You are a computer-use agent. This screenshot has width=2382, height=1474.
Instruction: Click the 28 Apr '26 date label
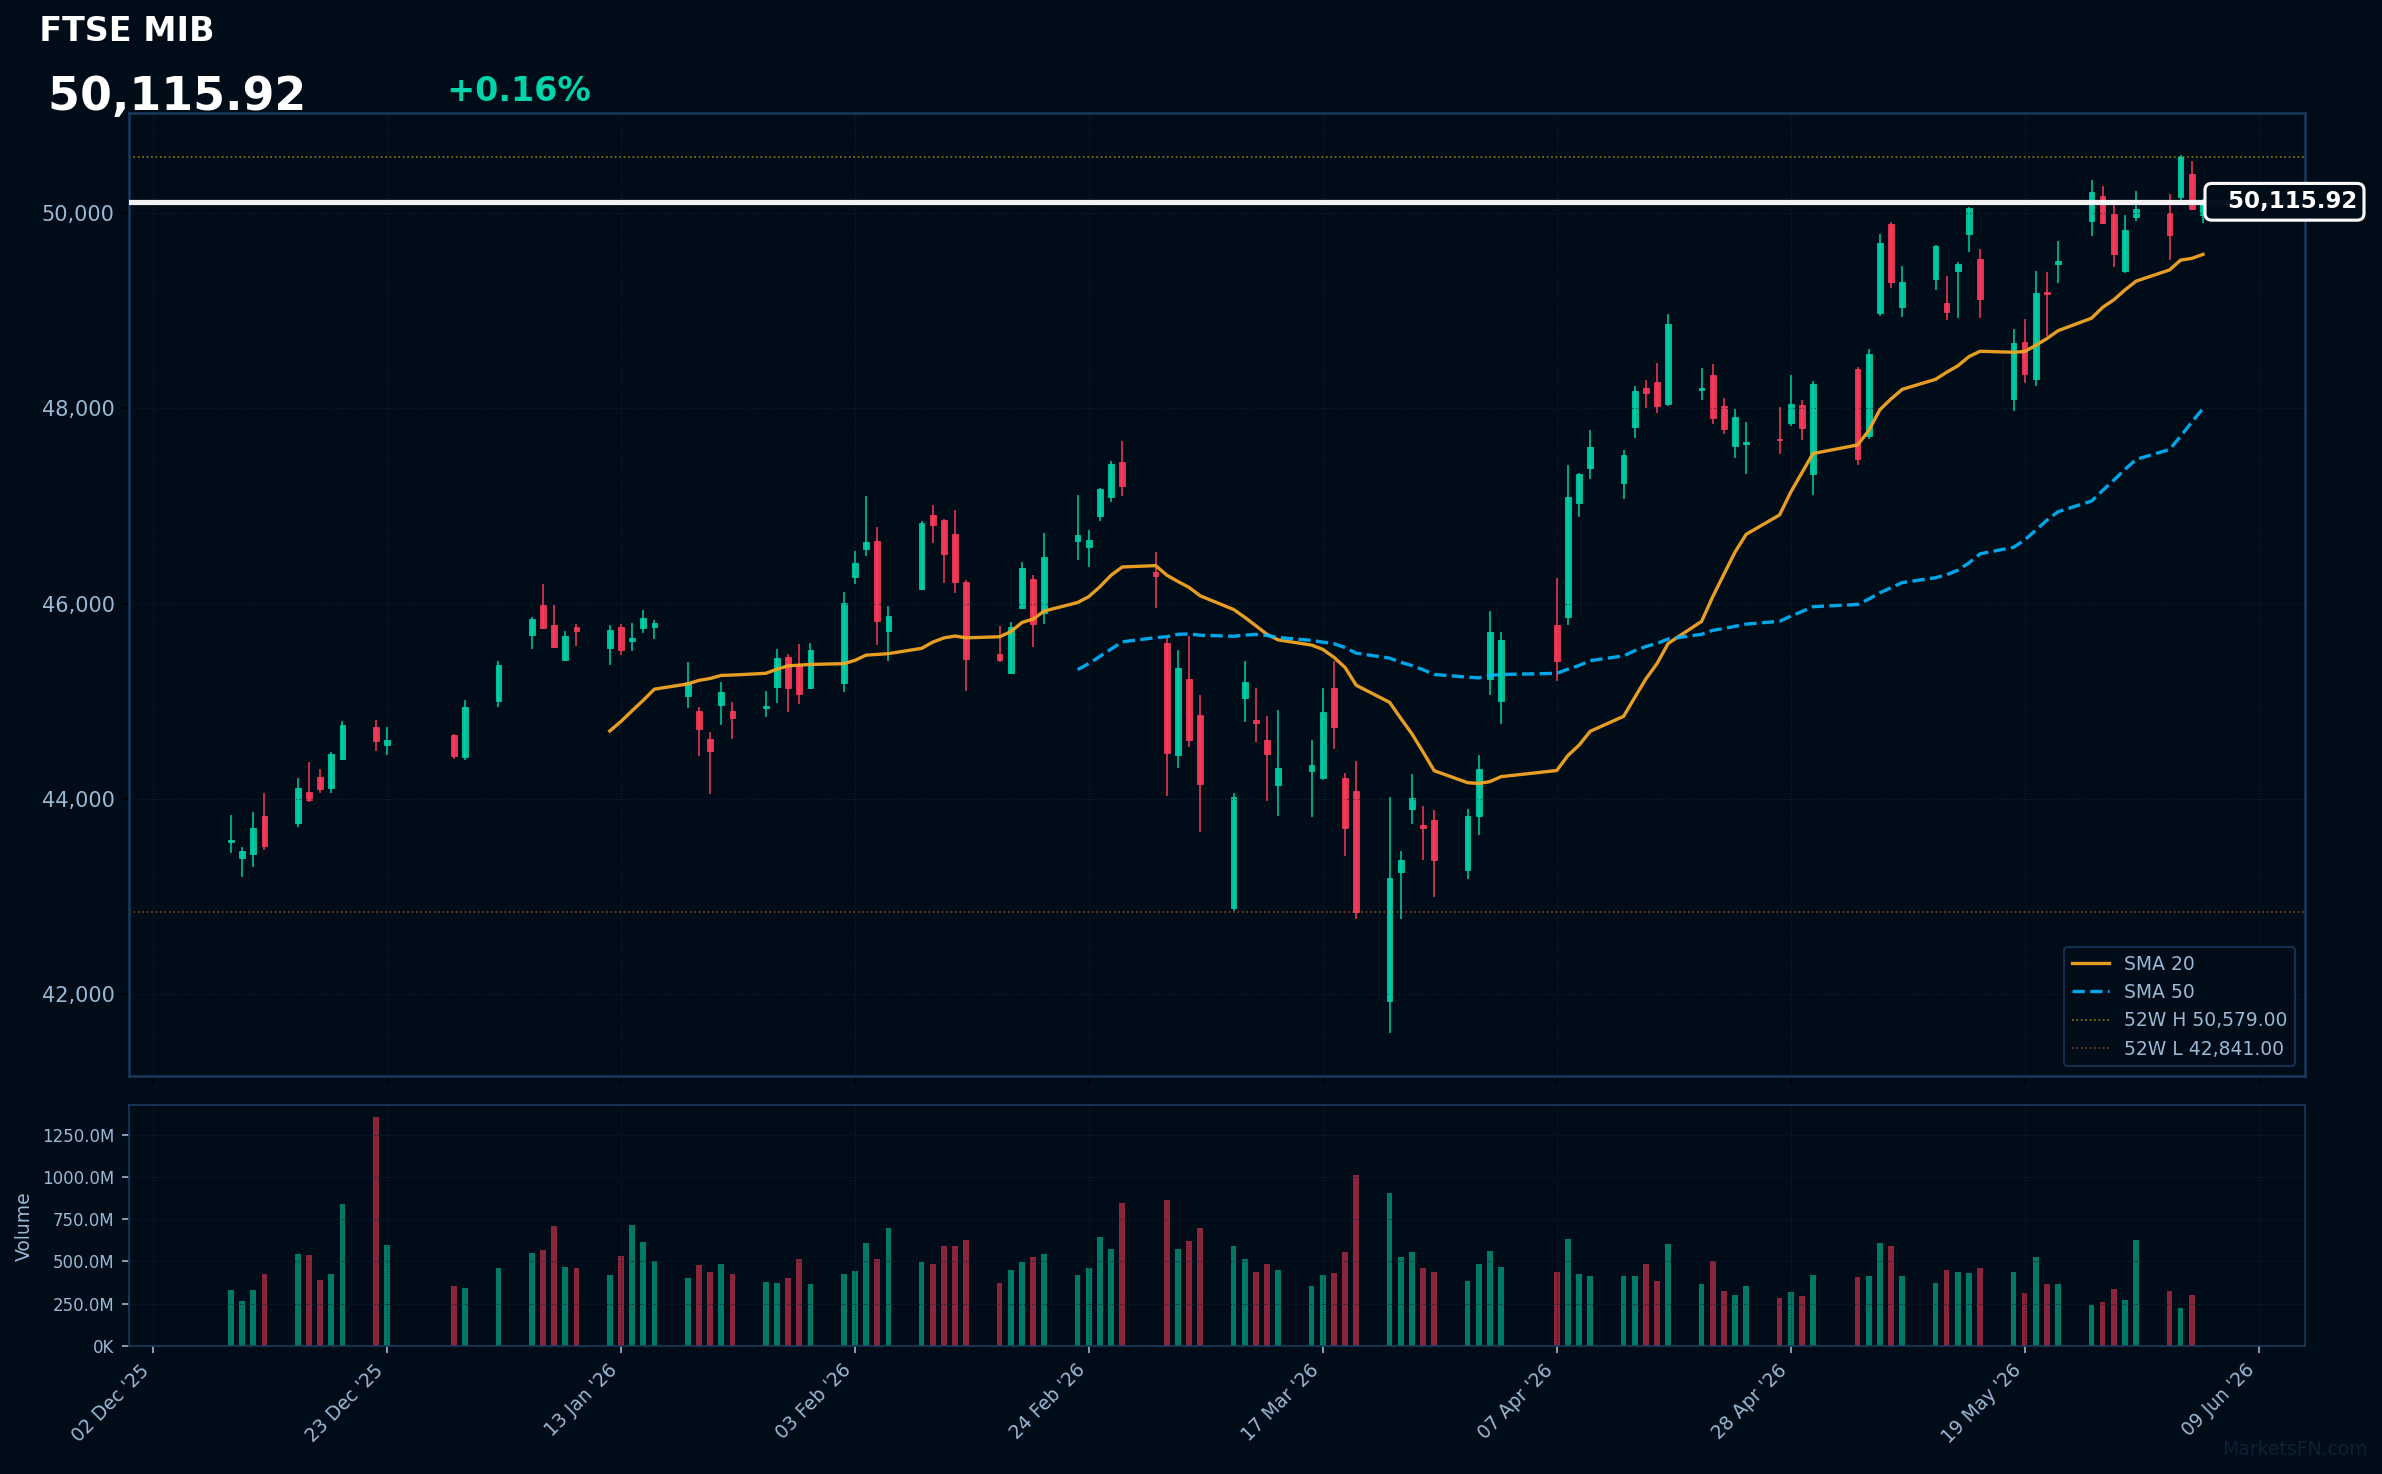click(x=1749, y=1402)
